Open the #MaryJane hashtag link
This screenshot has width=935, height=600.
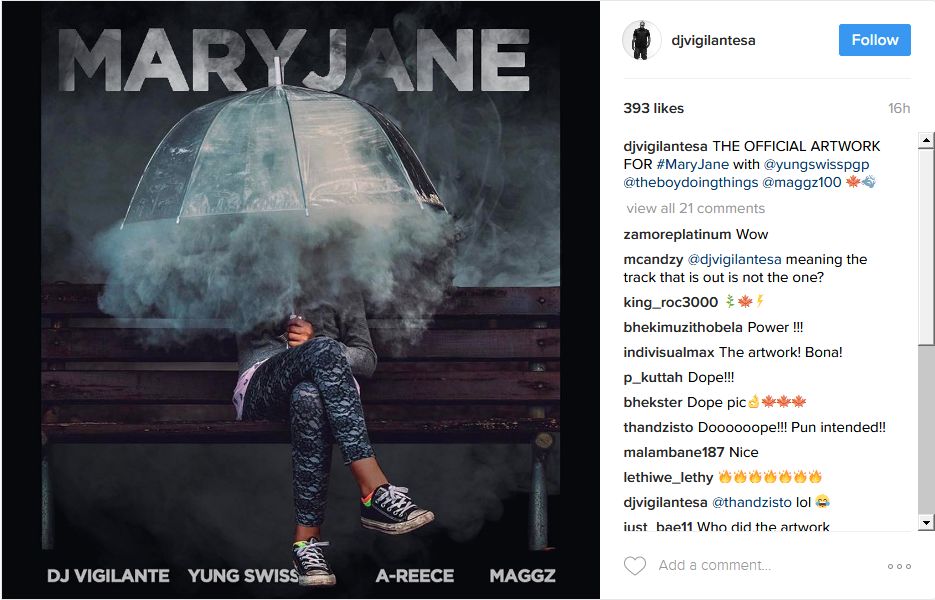692,164
